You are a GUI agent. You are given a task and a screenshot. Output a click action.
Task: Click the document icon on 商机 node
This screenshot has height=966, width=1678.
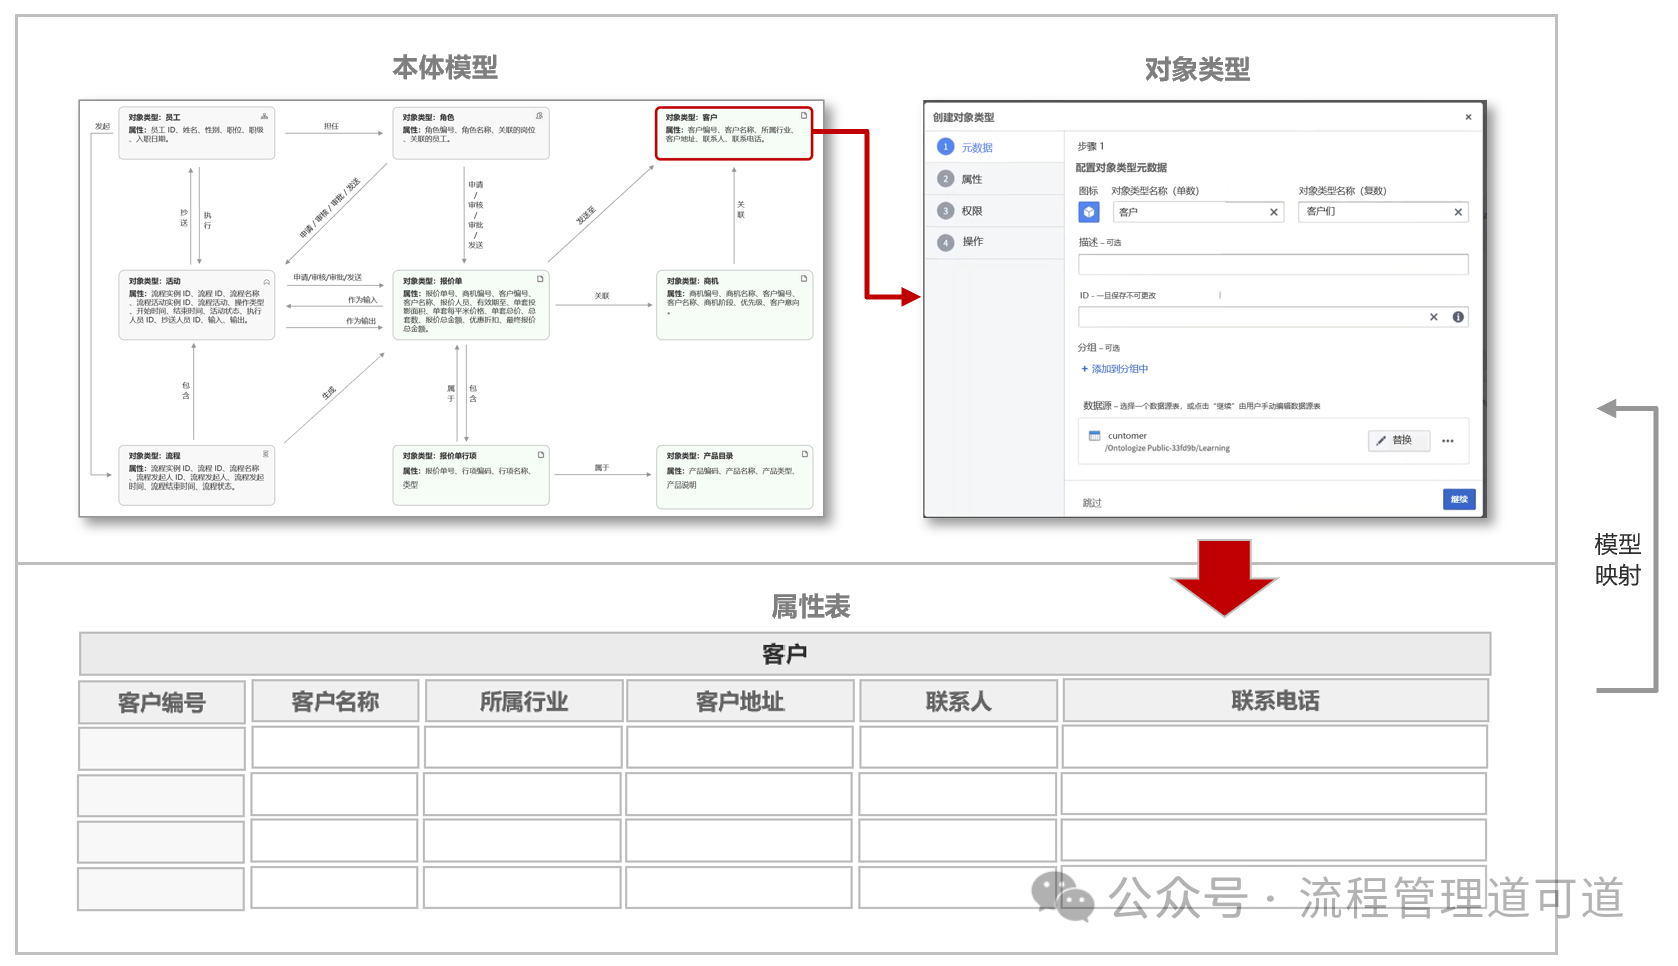coord(804,279)
